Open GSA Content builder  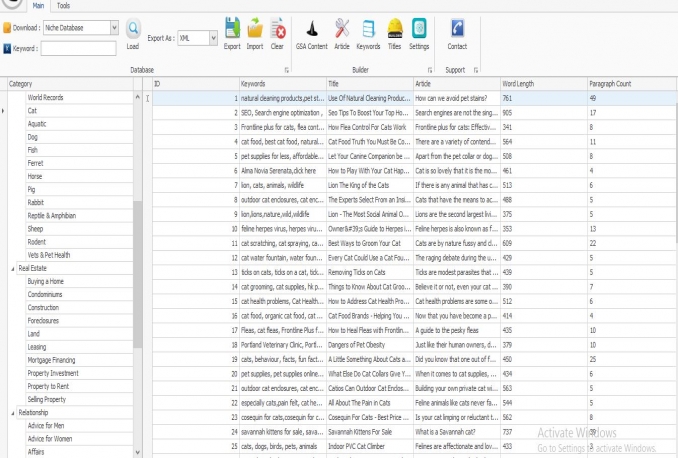311,30
